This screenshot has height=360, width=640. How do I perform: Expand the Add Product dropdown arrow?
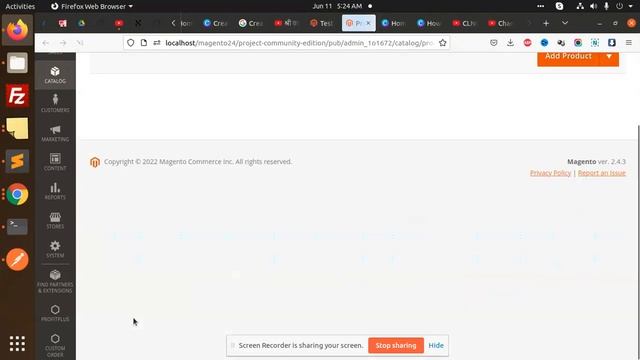coord(609,57)
